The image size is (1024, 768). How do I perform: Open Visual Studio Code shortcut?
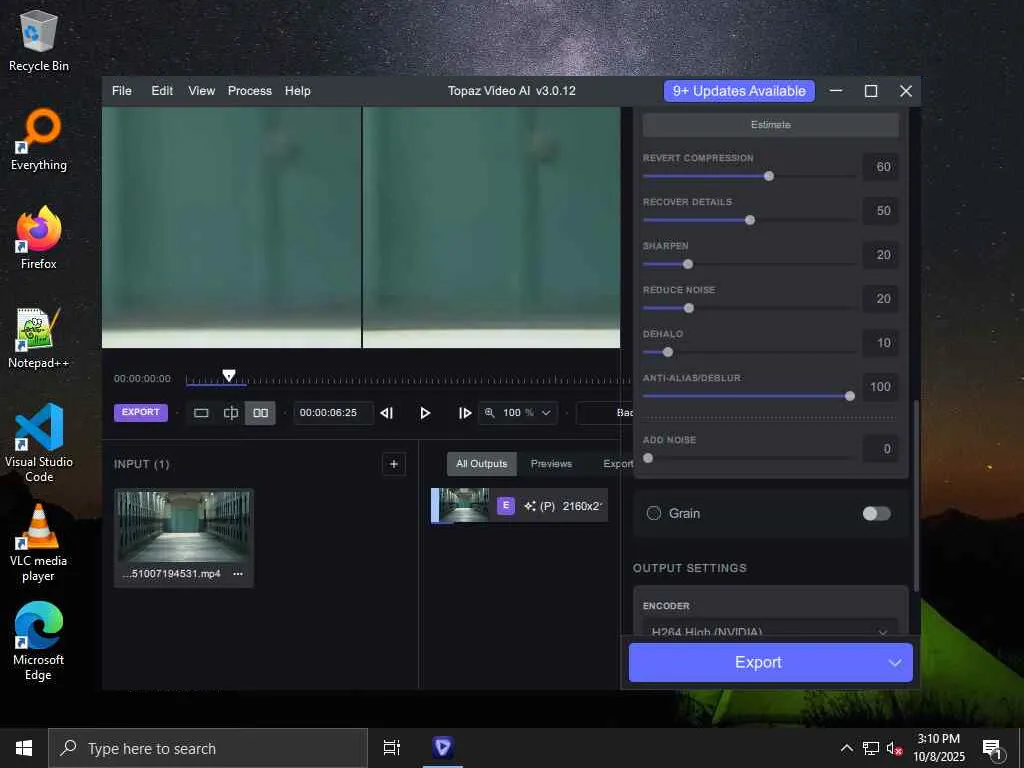click(x=39, y=443)
